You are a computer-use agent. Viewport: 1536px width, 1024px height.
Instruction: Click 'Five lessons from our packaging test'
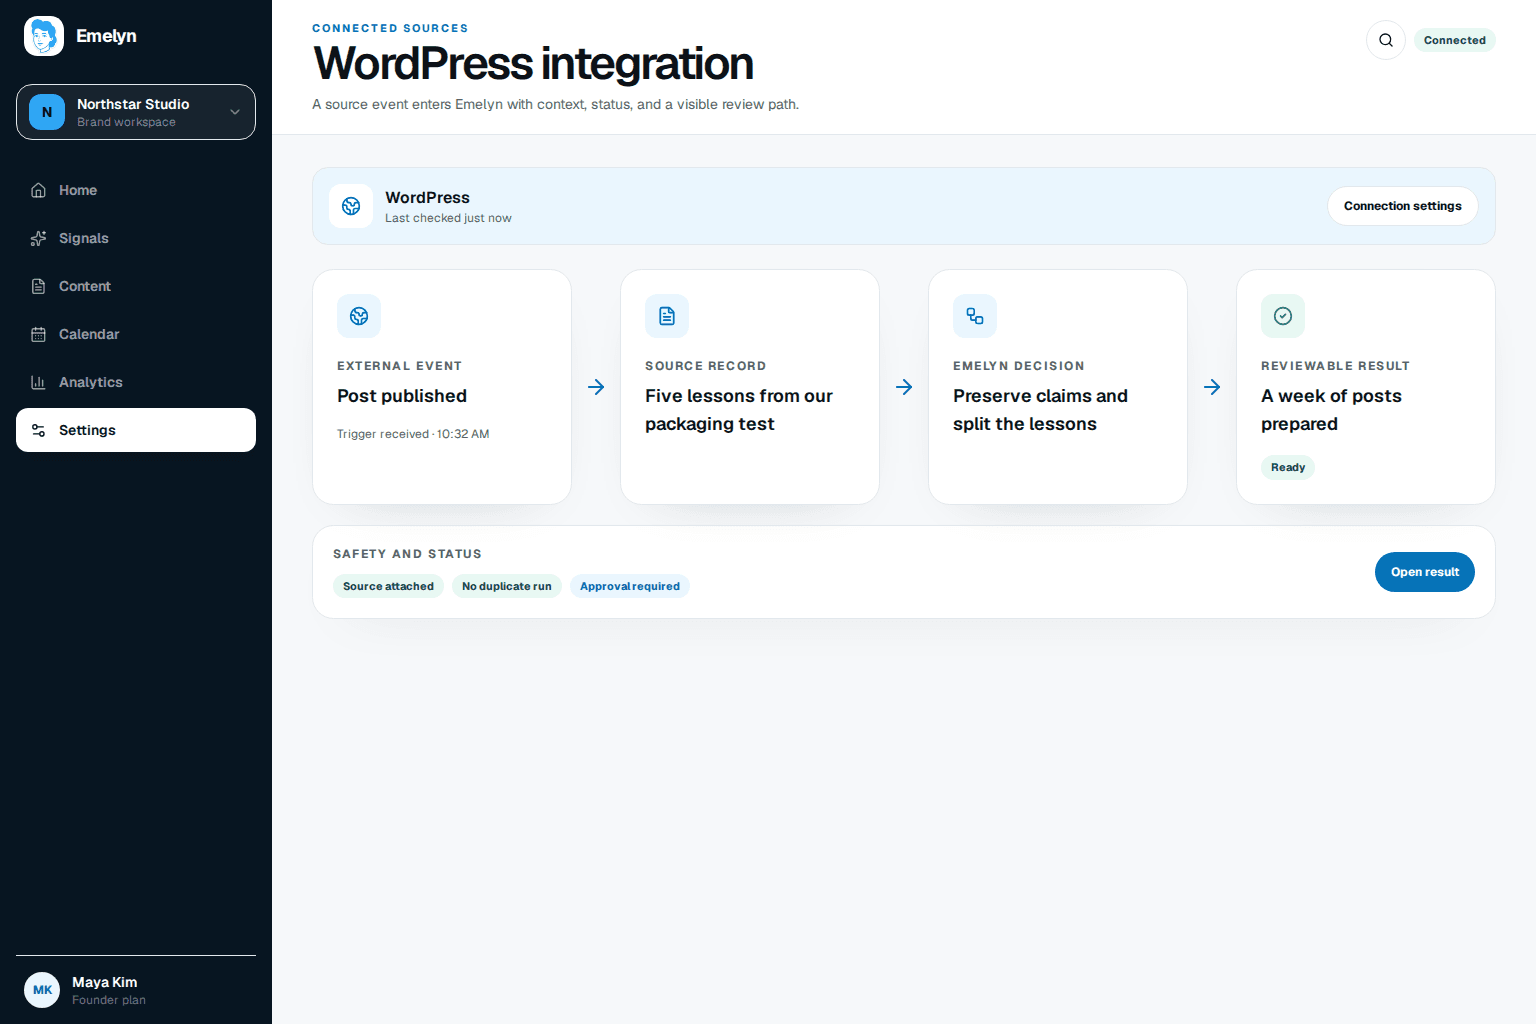tap(739, 410)
